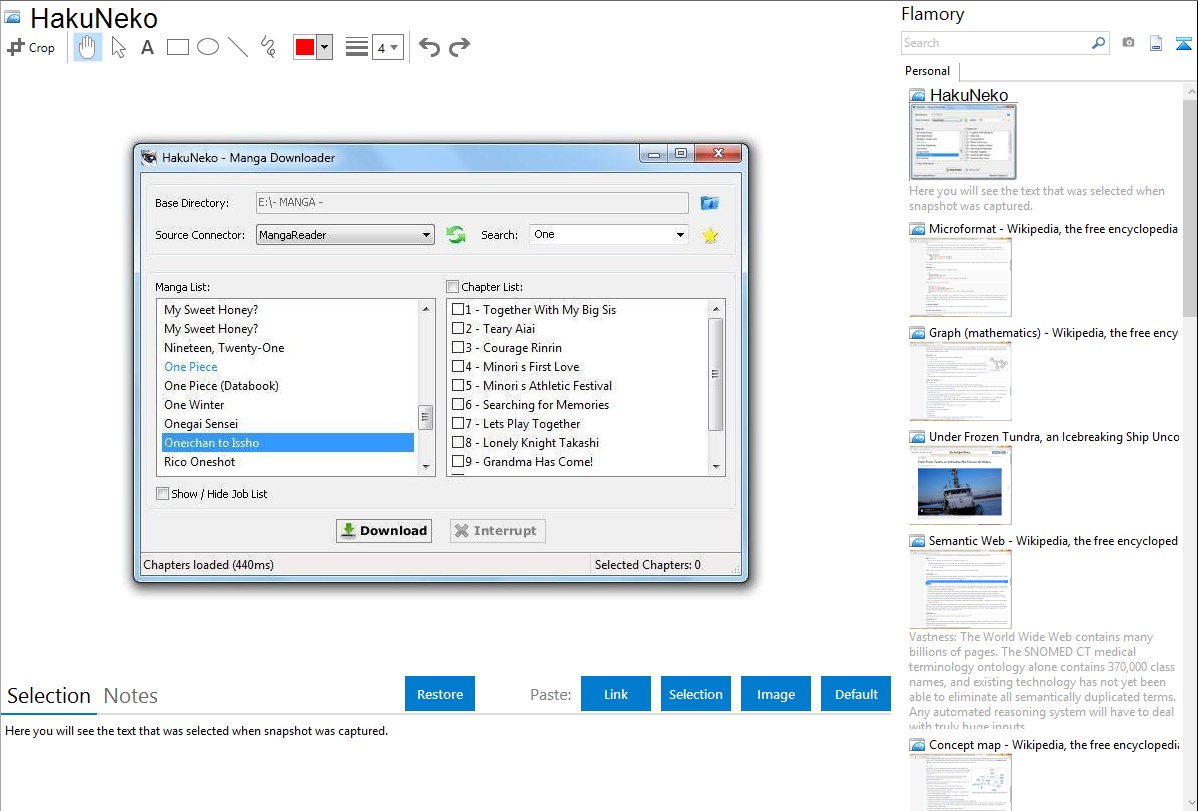Select One Winter in Manga List

(x=195, y=404)
